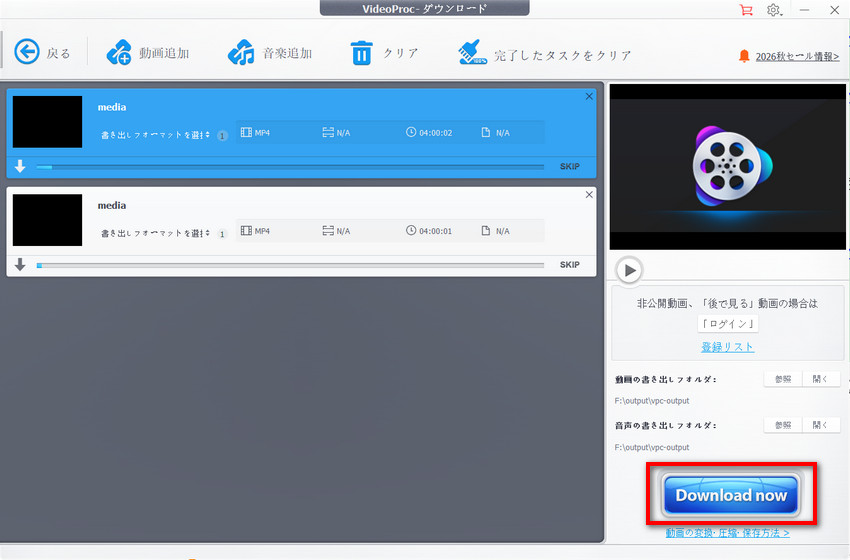Open the shopping cart icon in title bar
The height and width of the screenshot is (560, 850).
(x=746, y=10)
